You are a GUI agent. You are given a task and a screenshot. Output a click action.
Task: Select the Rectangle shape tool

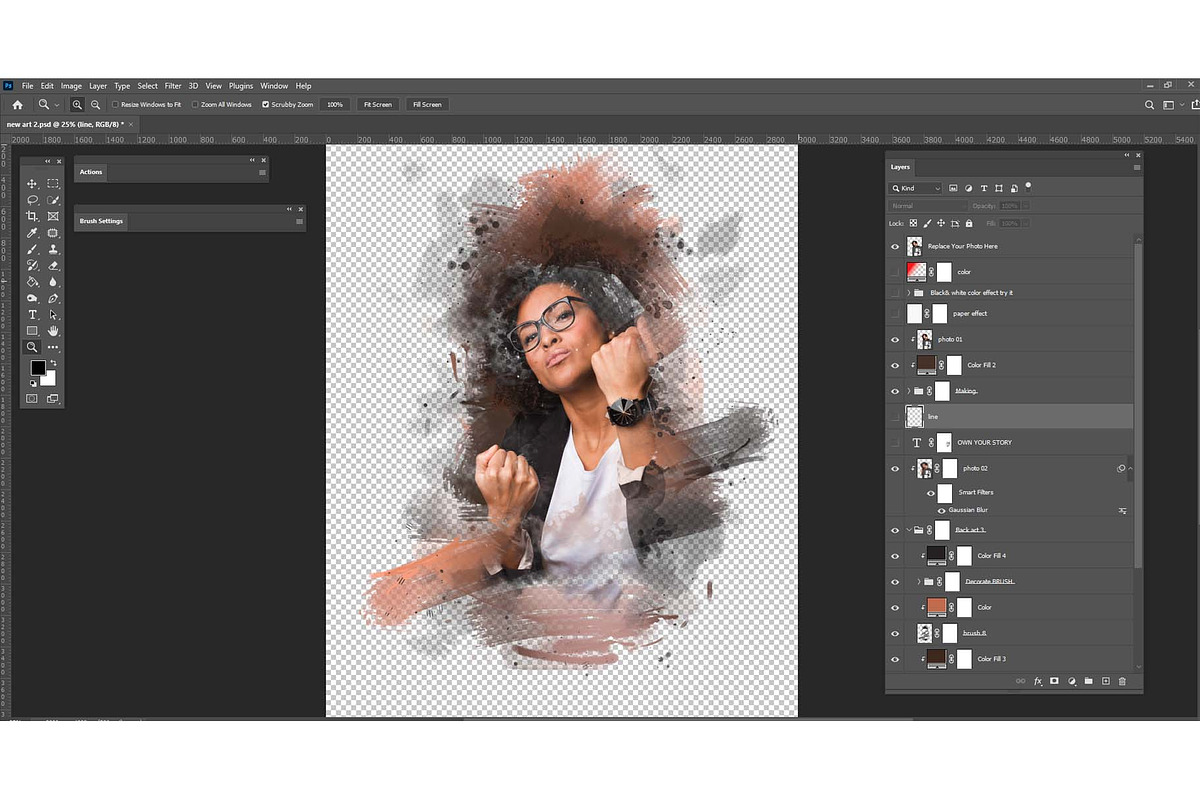pos(32,330)
